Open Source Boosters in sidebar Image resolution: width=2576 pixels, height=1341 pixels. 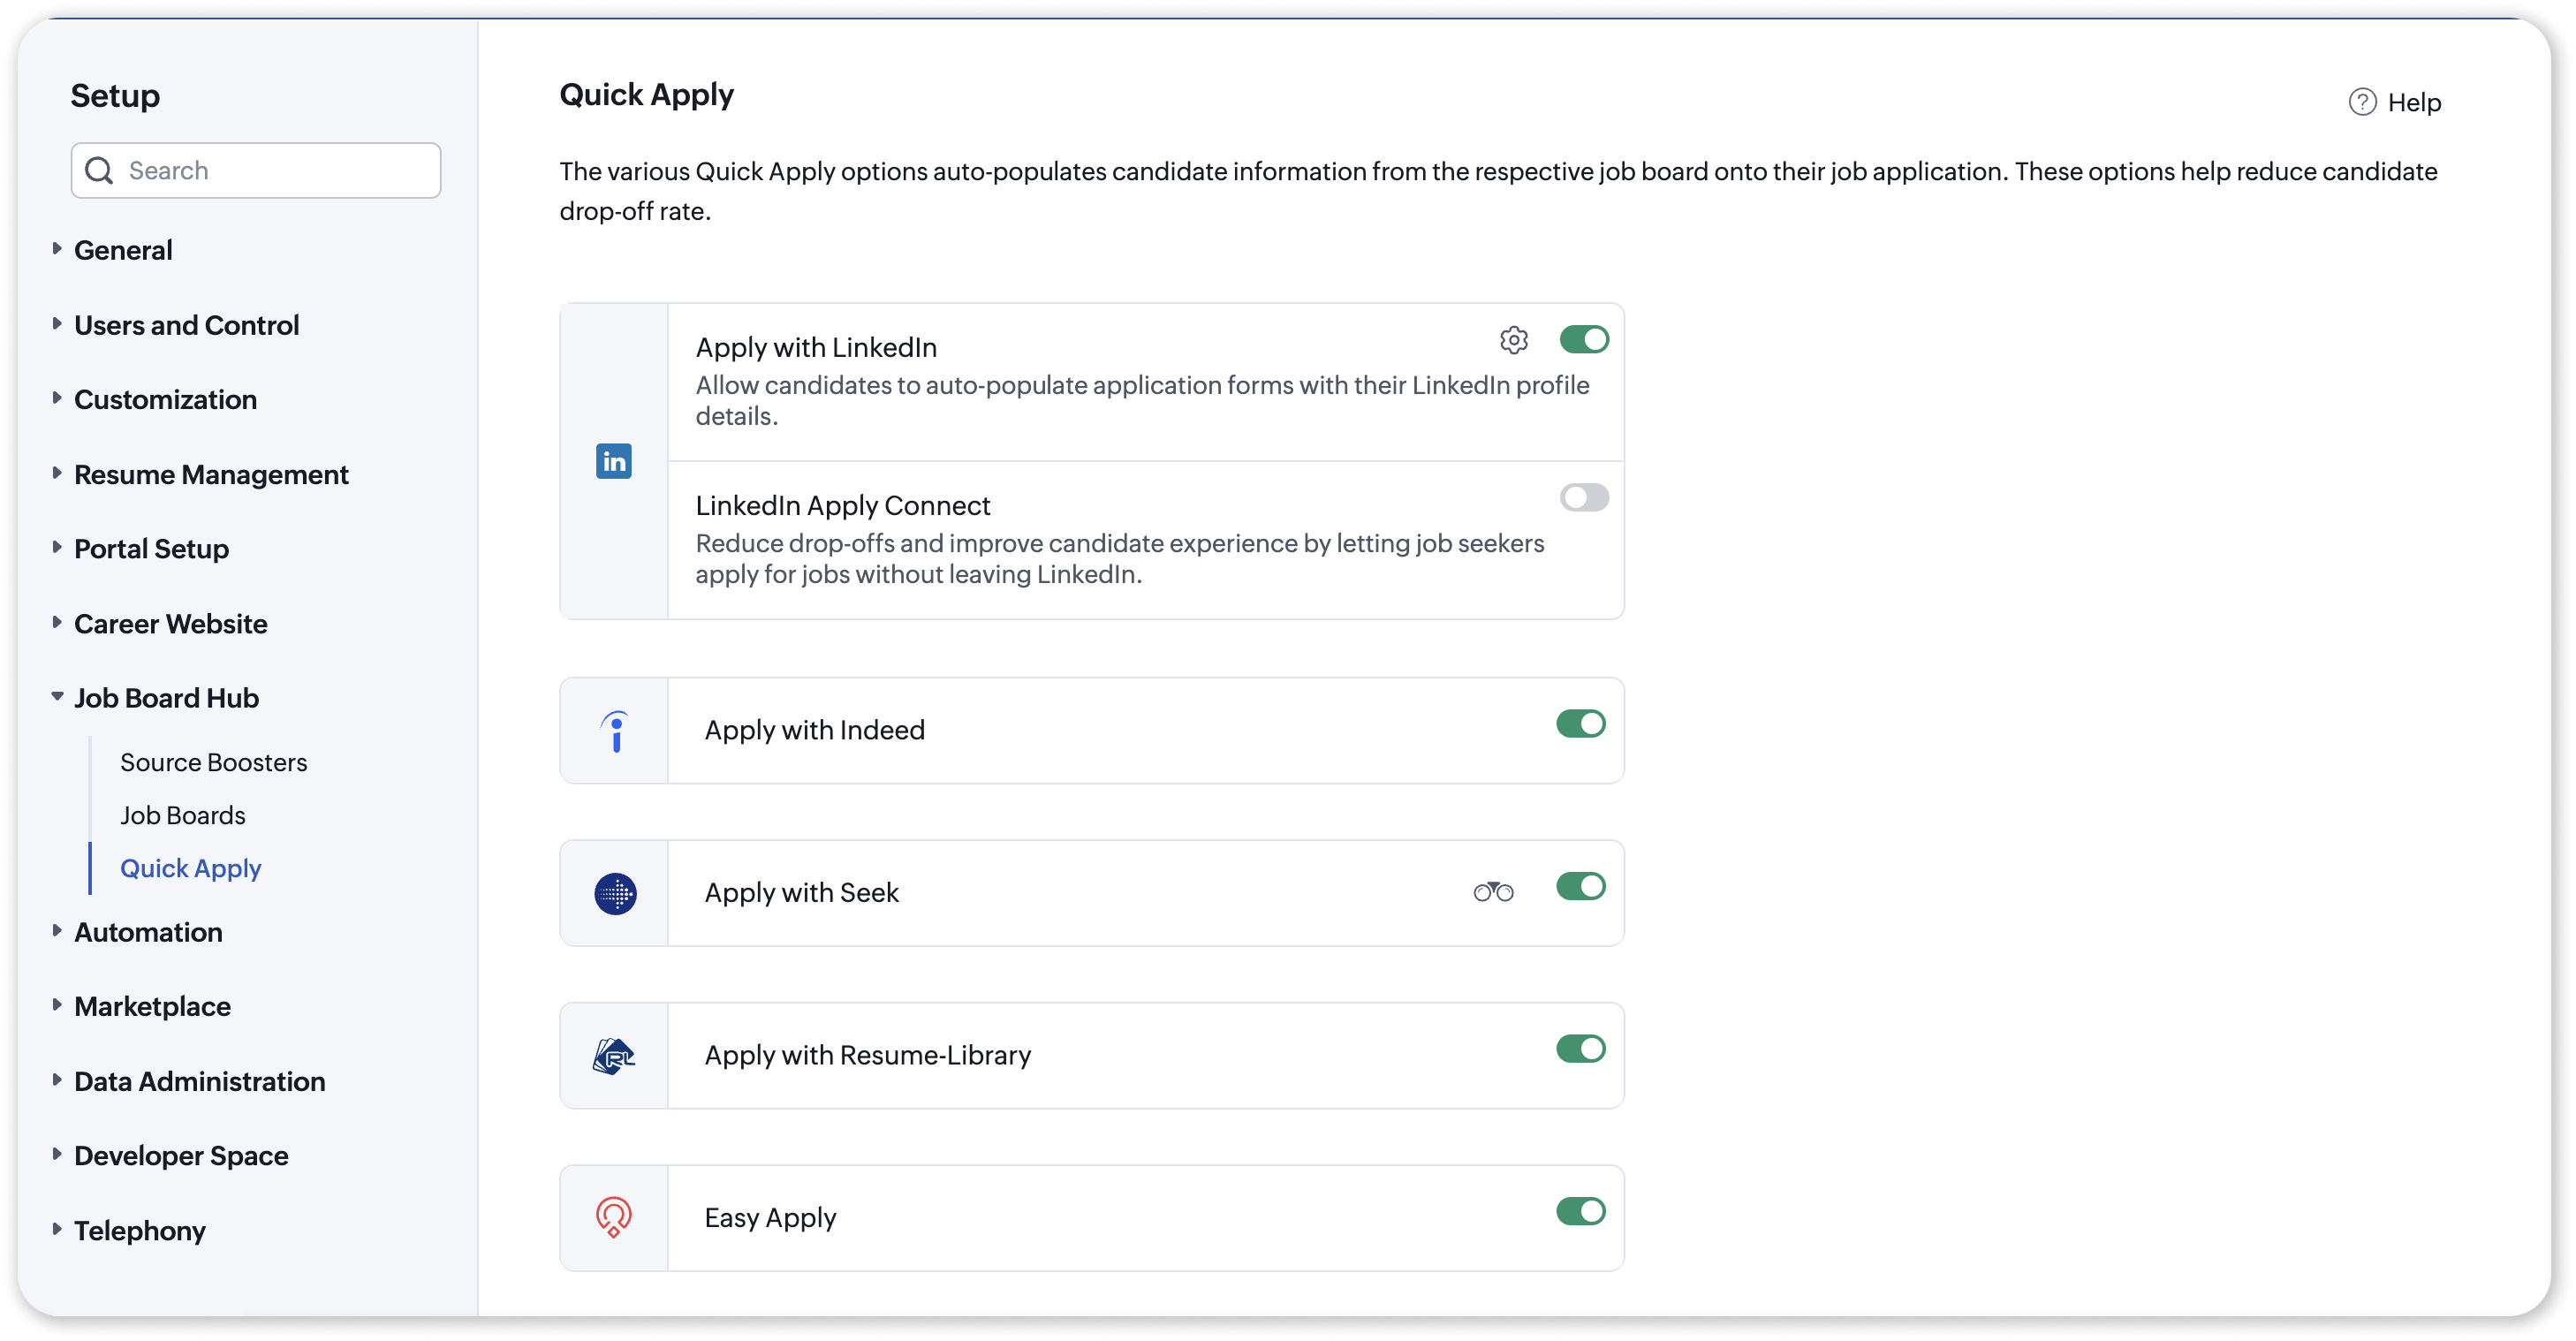coord(213,762)
